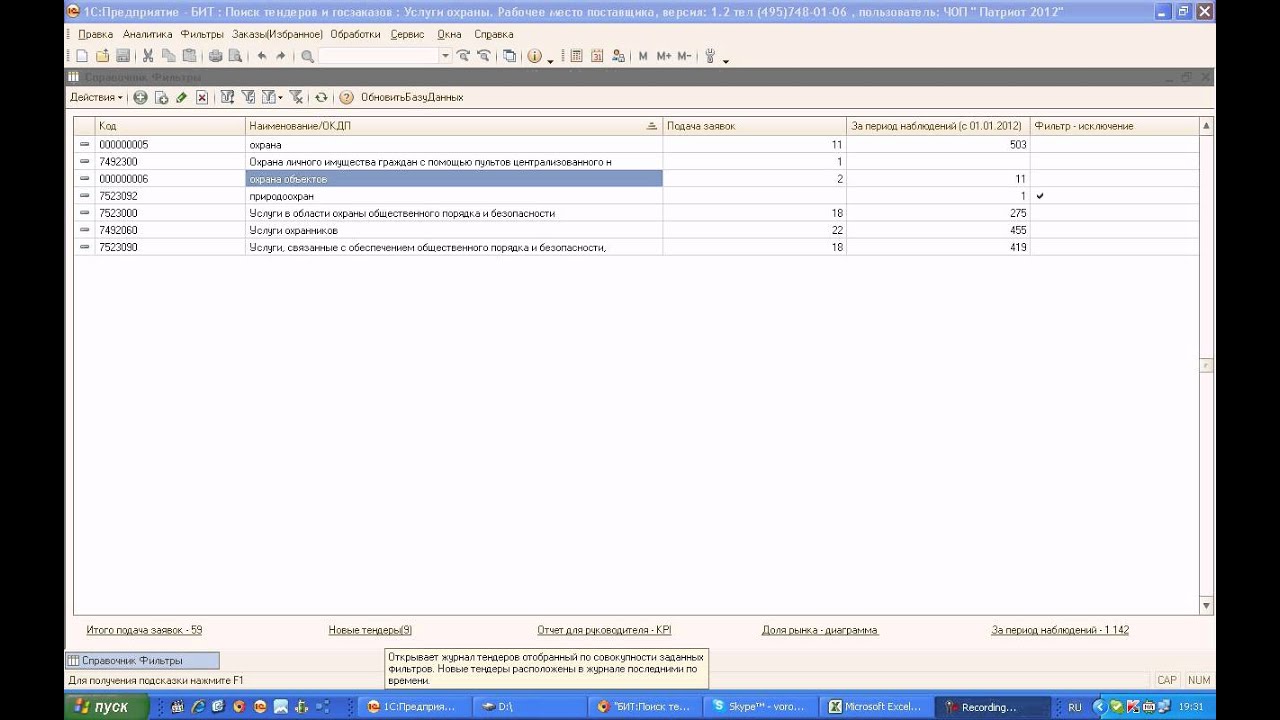Click the Cut scissors icon
This screenshot has height=720, width=1280.
(148, 56)
